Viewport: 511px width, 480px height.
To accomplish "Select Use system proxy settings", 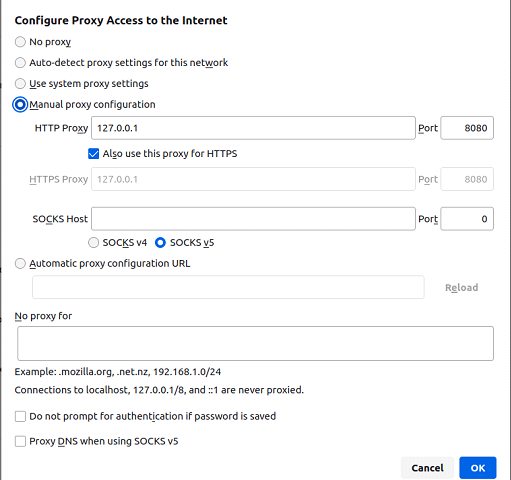I will coord(20,83).
